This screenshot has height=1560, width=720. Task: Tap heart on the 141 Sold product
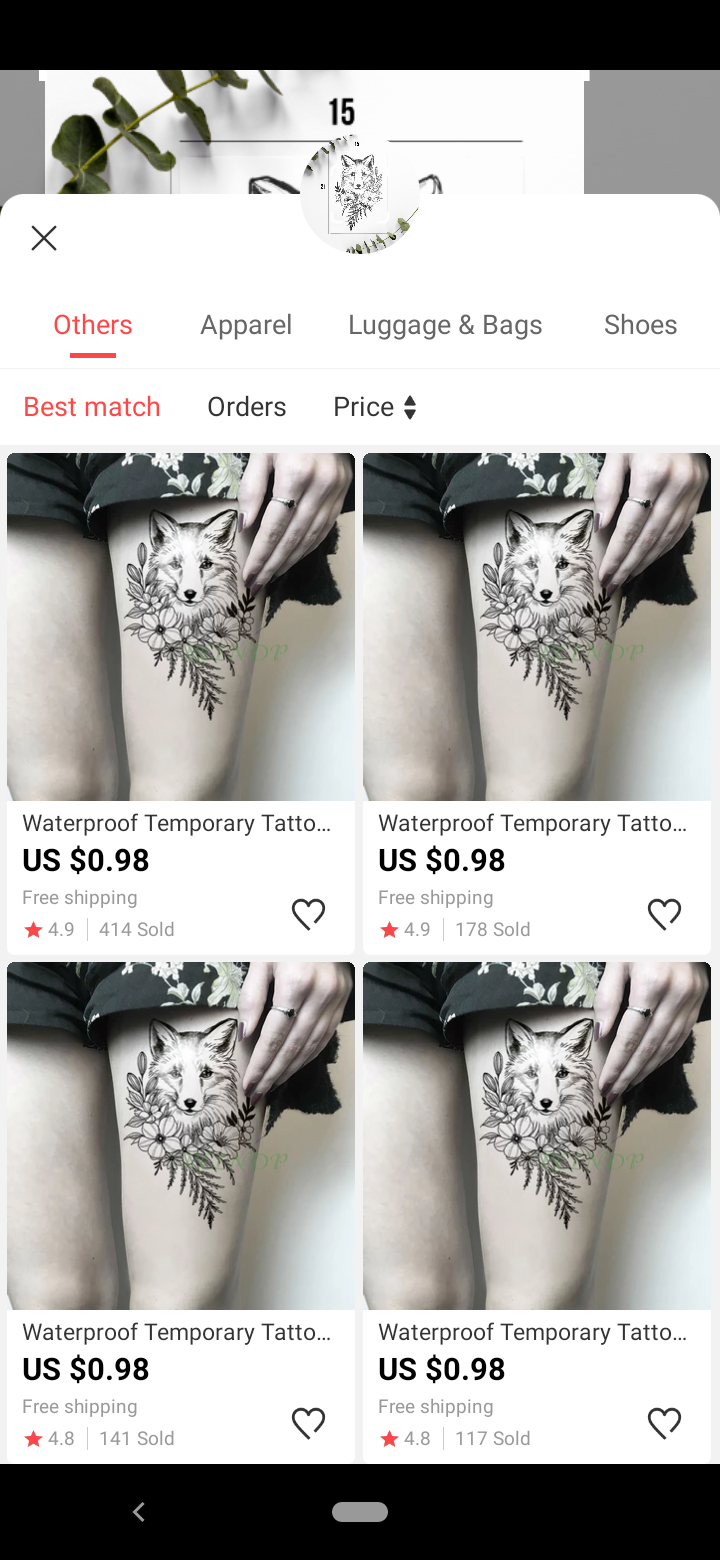[x=308, y=1423]
